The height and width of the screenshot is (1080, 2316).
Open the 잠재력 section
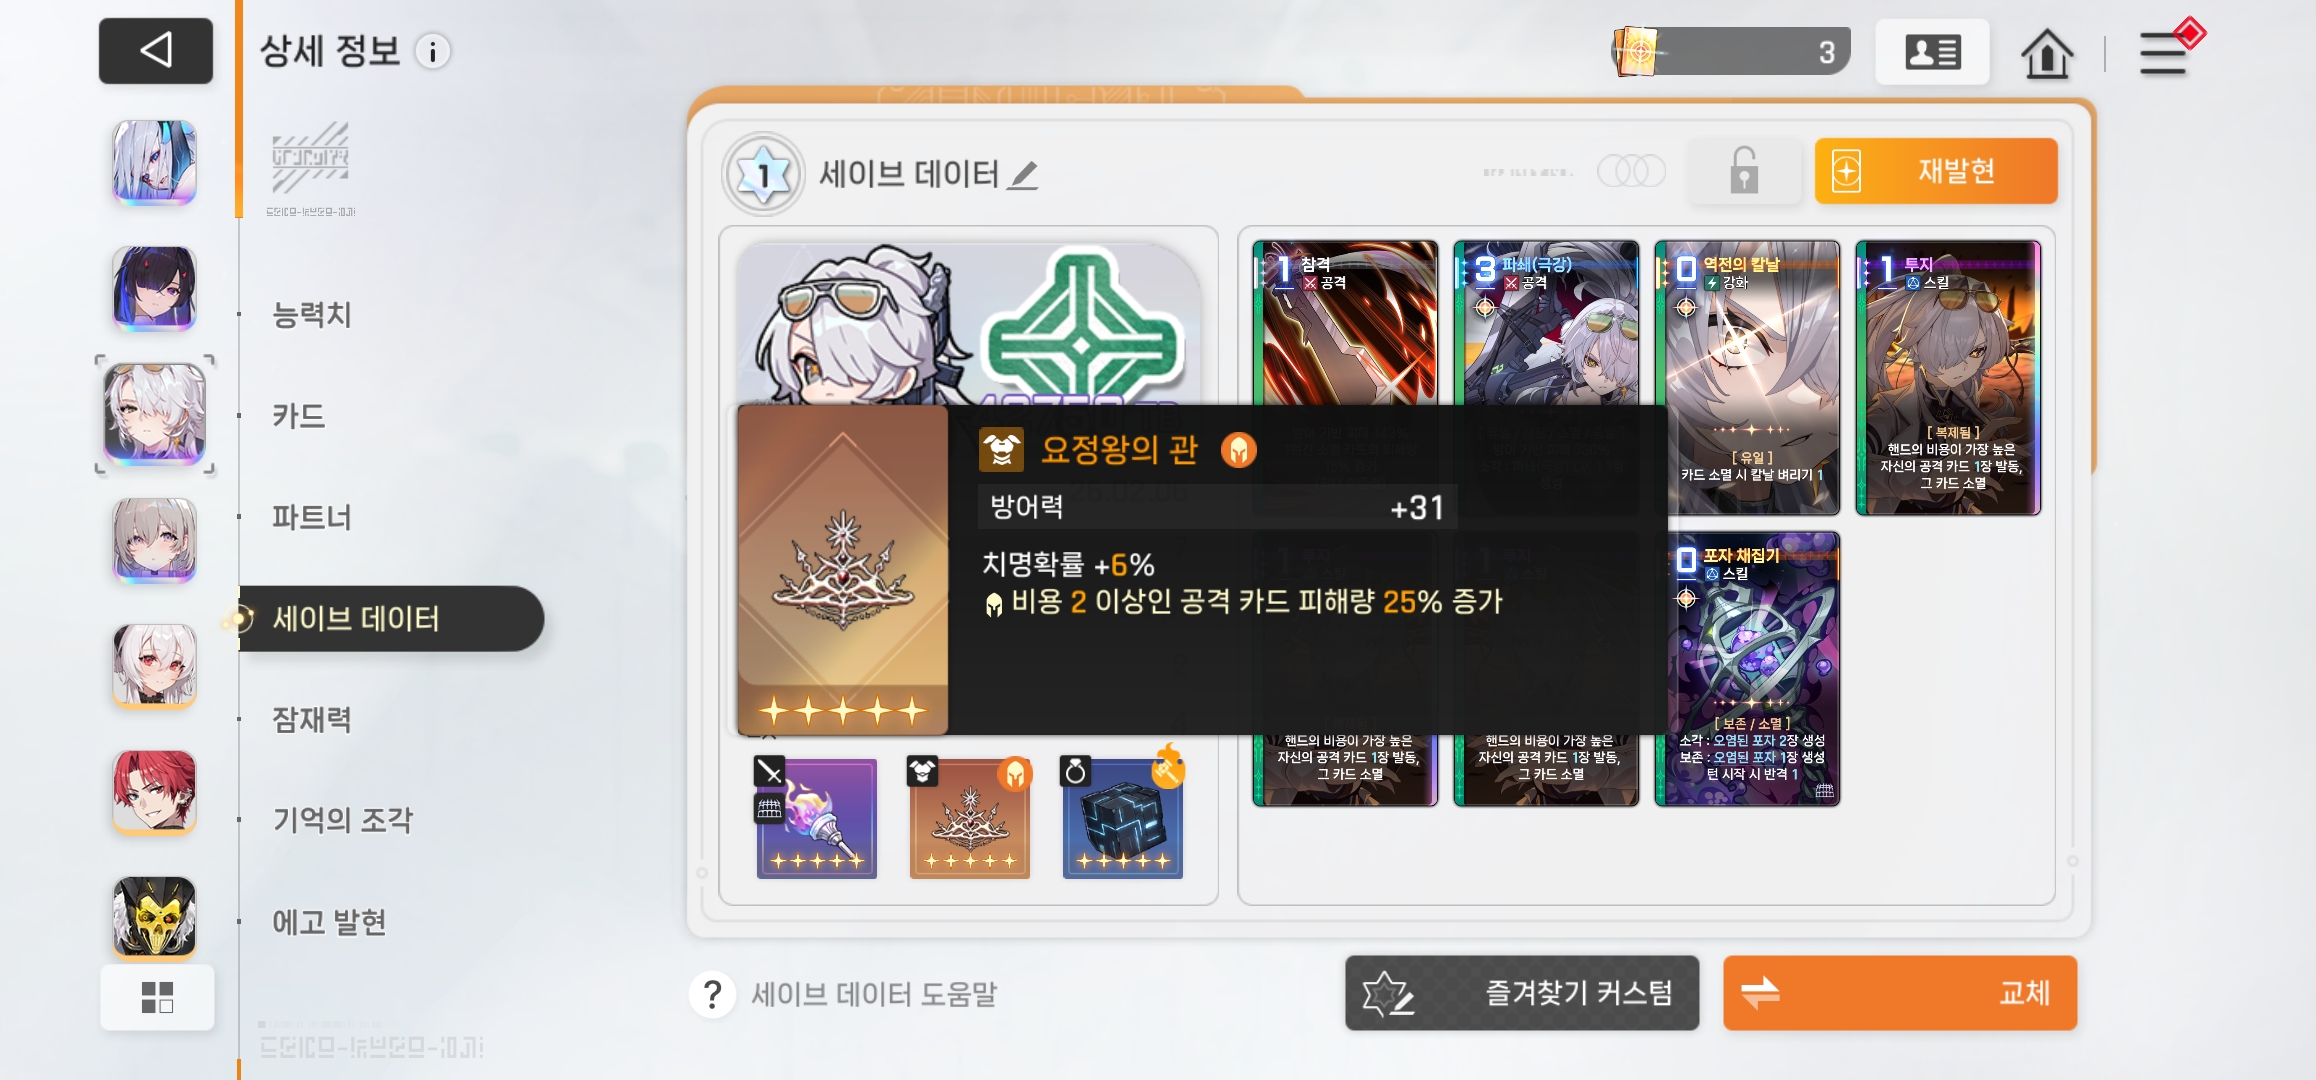pyautogui.click(x=312, y=719)
